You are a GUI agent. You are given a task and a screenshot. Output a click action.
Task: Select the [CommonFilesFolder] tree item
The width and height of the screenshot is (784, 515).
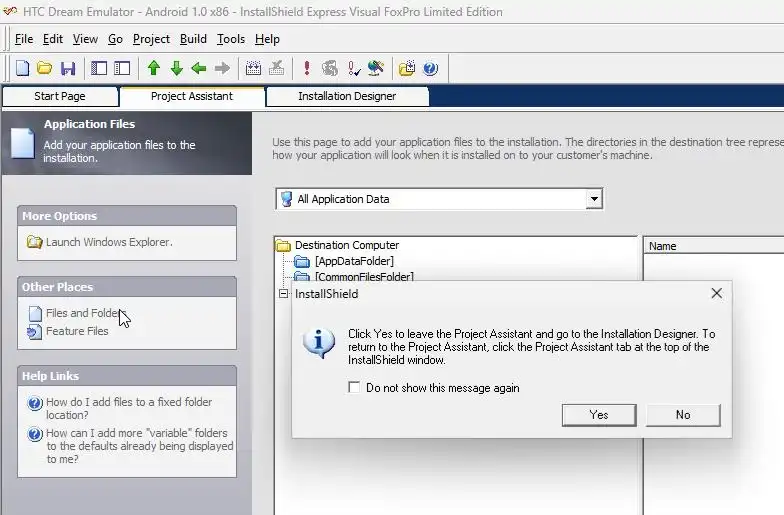[364, 276]
